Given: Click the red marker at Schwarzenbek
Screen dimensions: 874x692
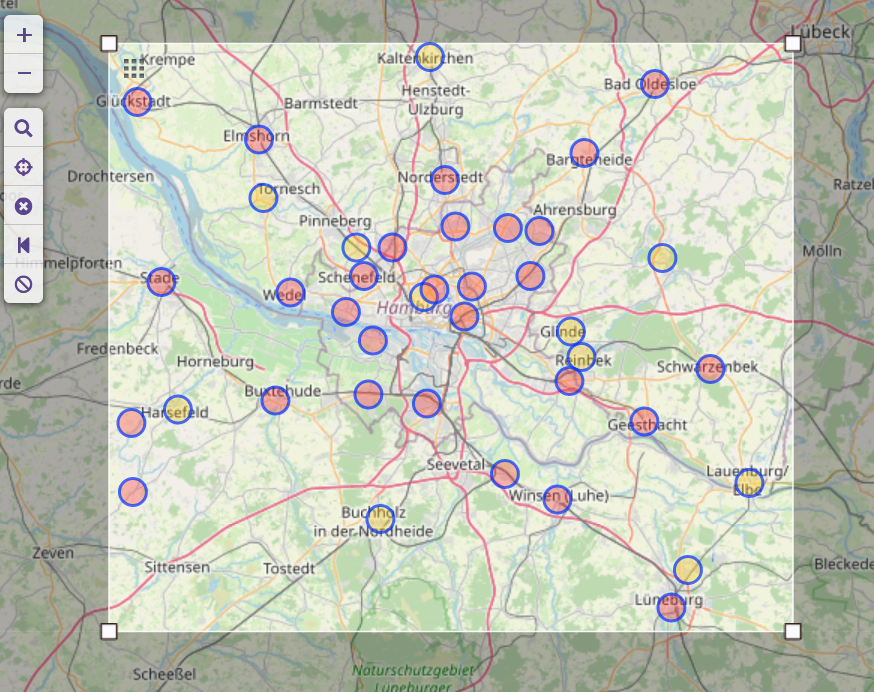Looking at the screenshot, I should coord(710,369).
